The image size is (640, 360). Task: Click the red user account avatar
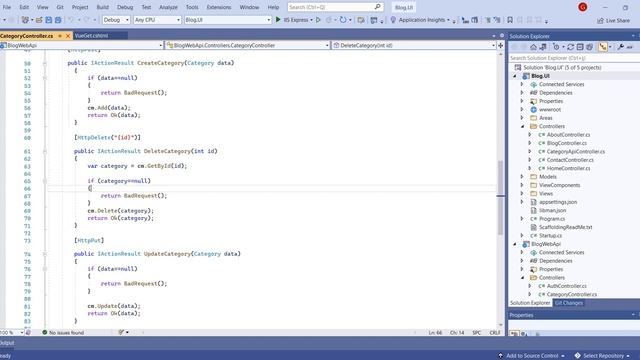coord(583,7)
